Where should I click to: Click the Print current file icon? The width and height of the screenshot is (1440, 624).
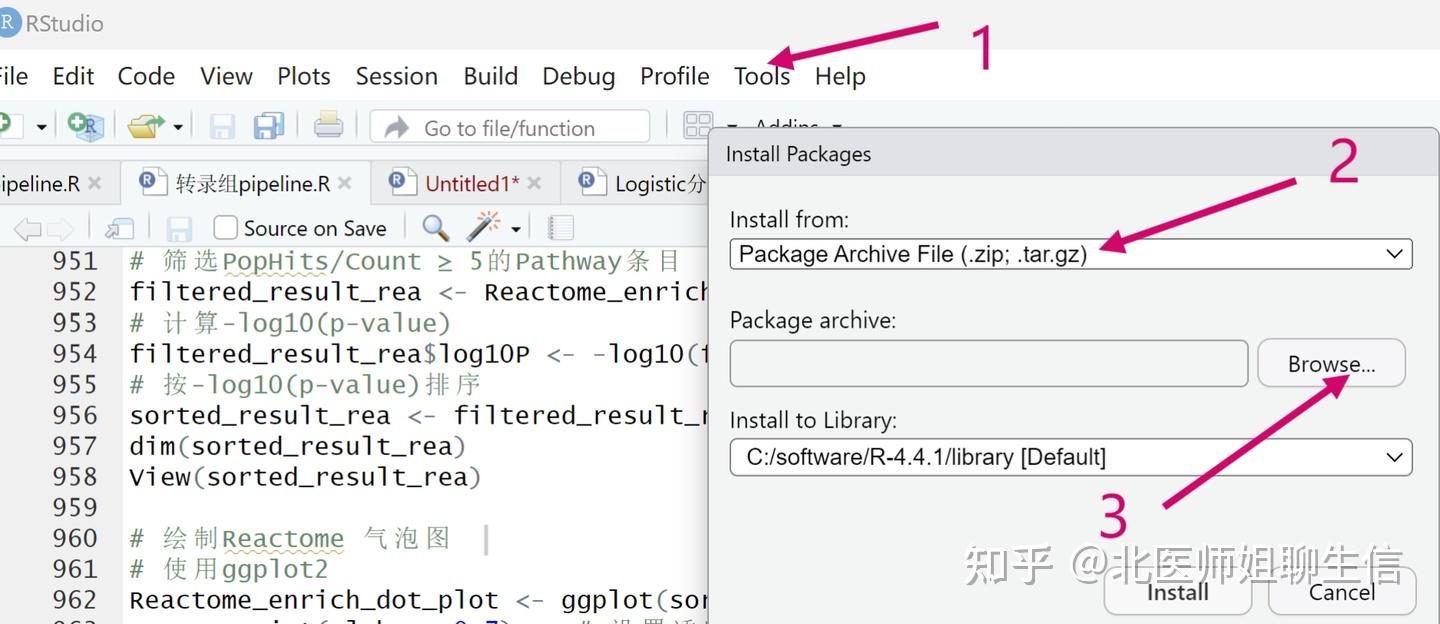click(x=328, y=126)
